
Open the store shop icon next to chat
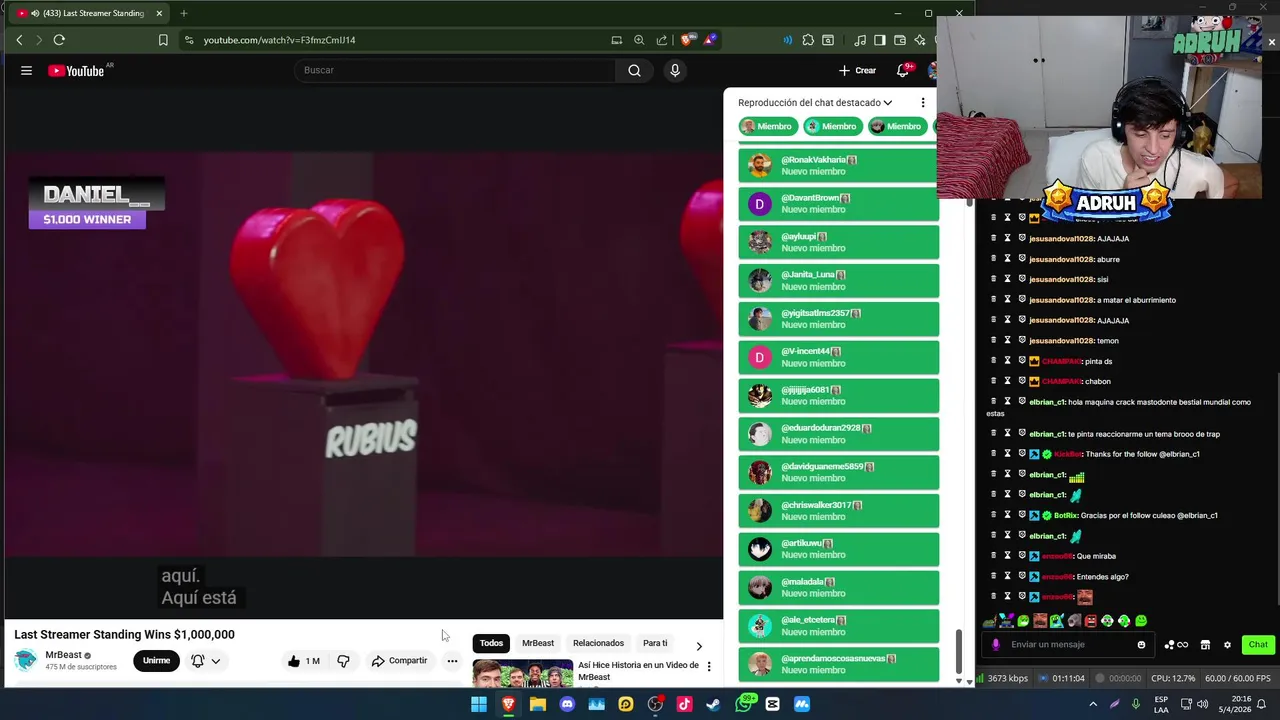(x=1205, y=644)
